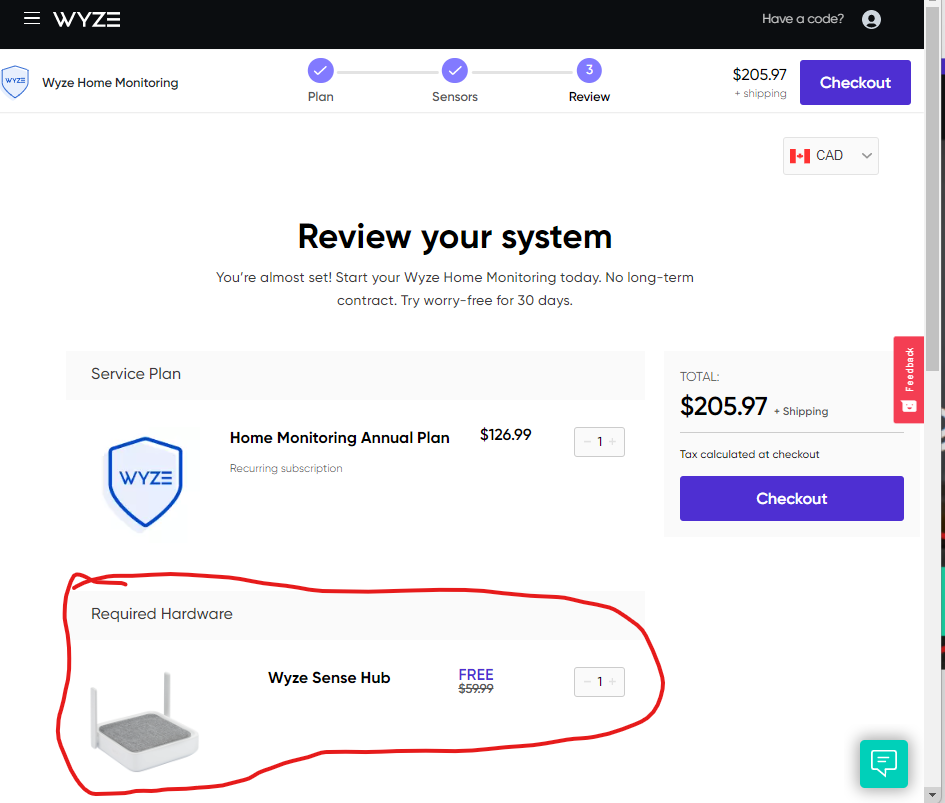The height and width of the screenshot is (803, 945).
Task: Open the user account profile icon
Action: pos(871,19)
